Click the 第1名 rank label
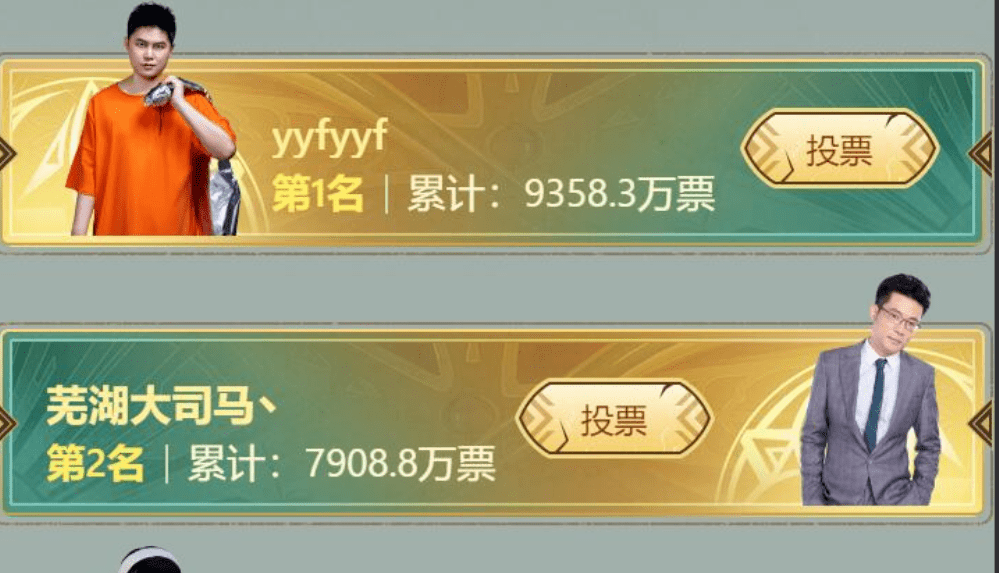The width and height of the screenshot is (999, 573). pyautogui.click(x=317, y=193)
